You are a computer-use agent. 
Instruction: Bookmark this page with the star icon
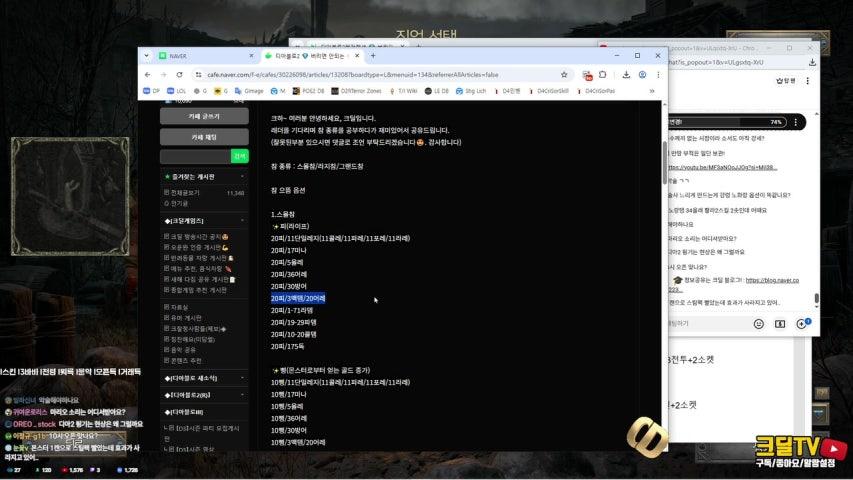tap(564, 75)
